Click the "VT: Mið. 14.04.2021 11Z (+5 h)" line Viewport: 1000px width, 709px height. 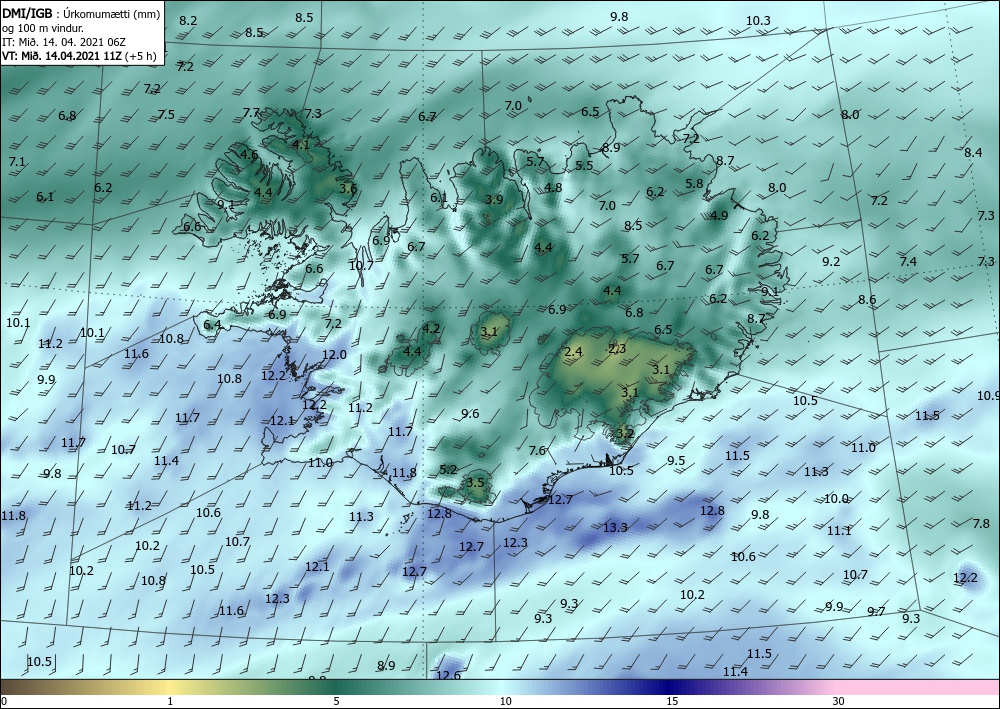click(x=79, y=55)
